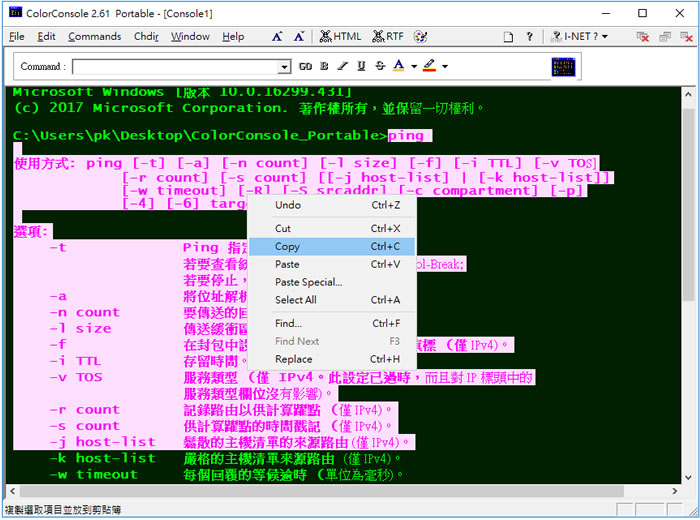700x520 pixels.
Task: Toggle underline text formatting
Action: 361,67
